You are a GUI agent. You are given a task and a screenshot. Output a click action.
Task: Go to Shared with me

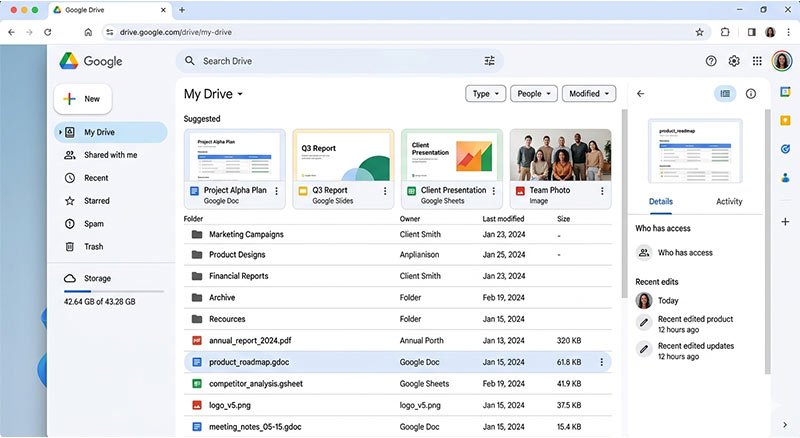(110, 155)
